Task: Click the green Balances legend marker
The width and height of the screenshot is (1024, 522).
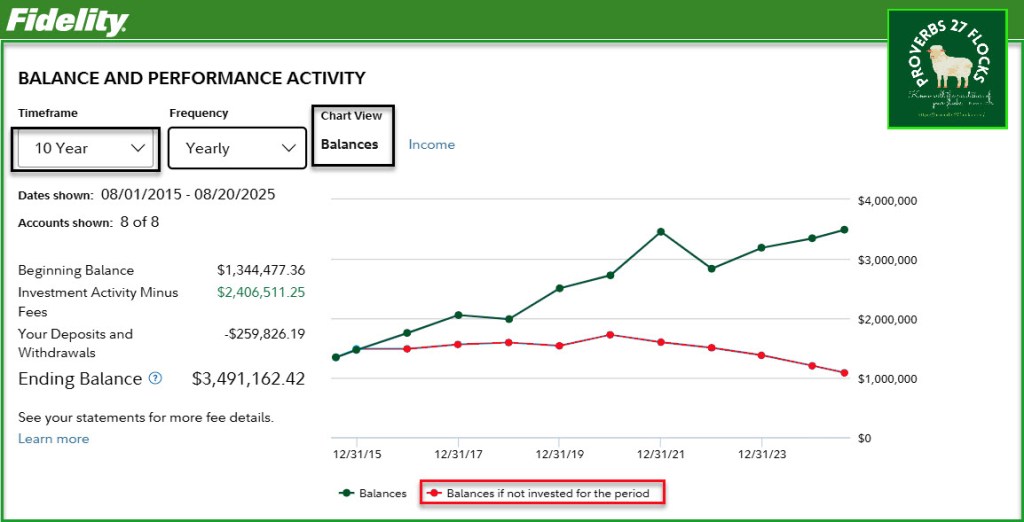Action: 347,493
